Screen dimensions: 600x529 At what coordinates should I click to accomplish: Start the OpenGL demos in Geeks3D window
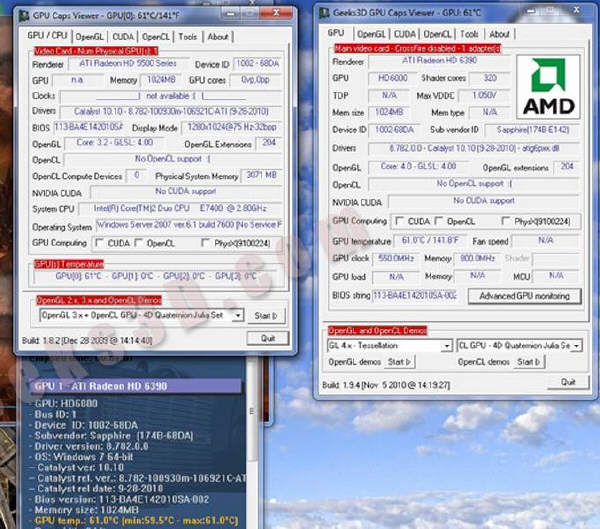point(399,362)
